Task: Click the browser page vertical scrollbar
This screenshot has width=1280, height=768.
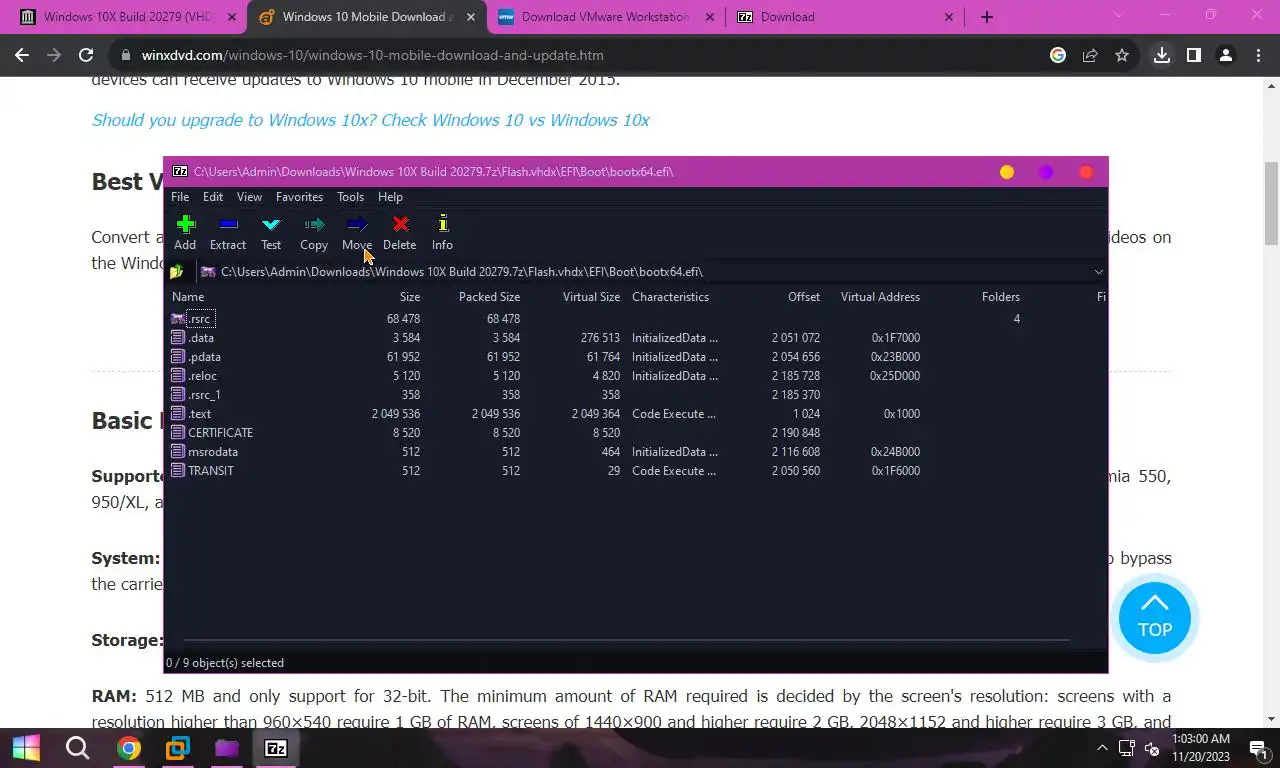Action: [1271, 203]
